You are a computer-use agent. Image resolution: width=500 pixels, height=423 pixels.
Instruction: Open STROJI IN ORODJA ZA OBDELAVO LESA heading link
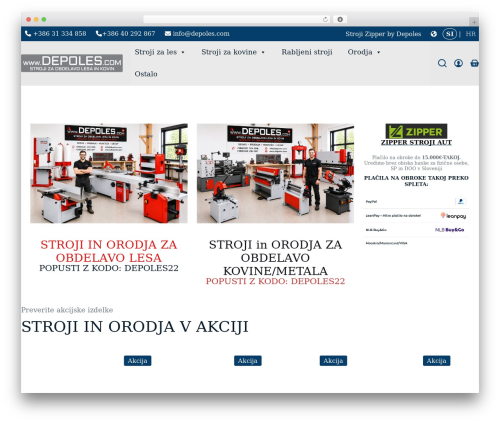click(109, 251)
